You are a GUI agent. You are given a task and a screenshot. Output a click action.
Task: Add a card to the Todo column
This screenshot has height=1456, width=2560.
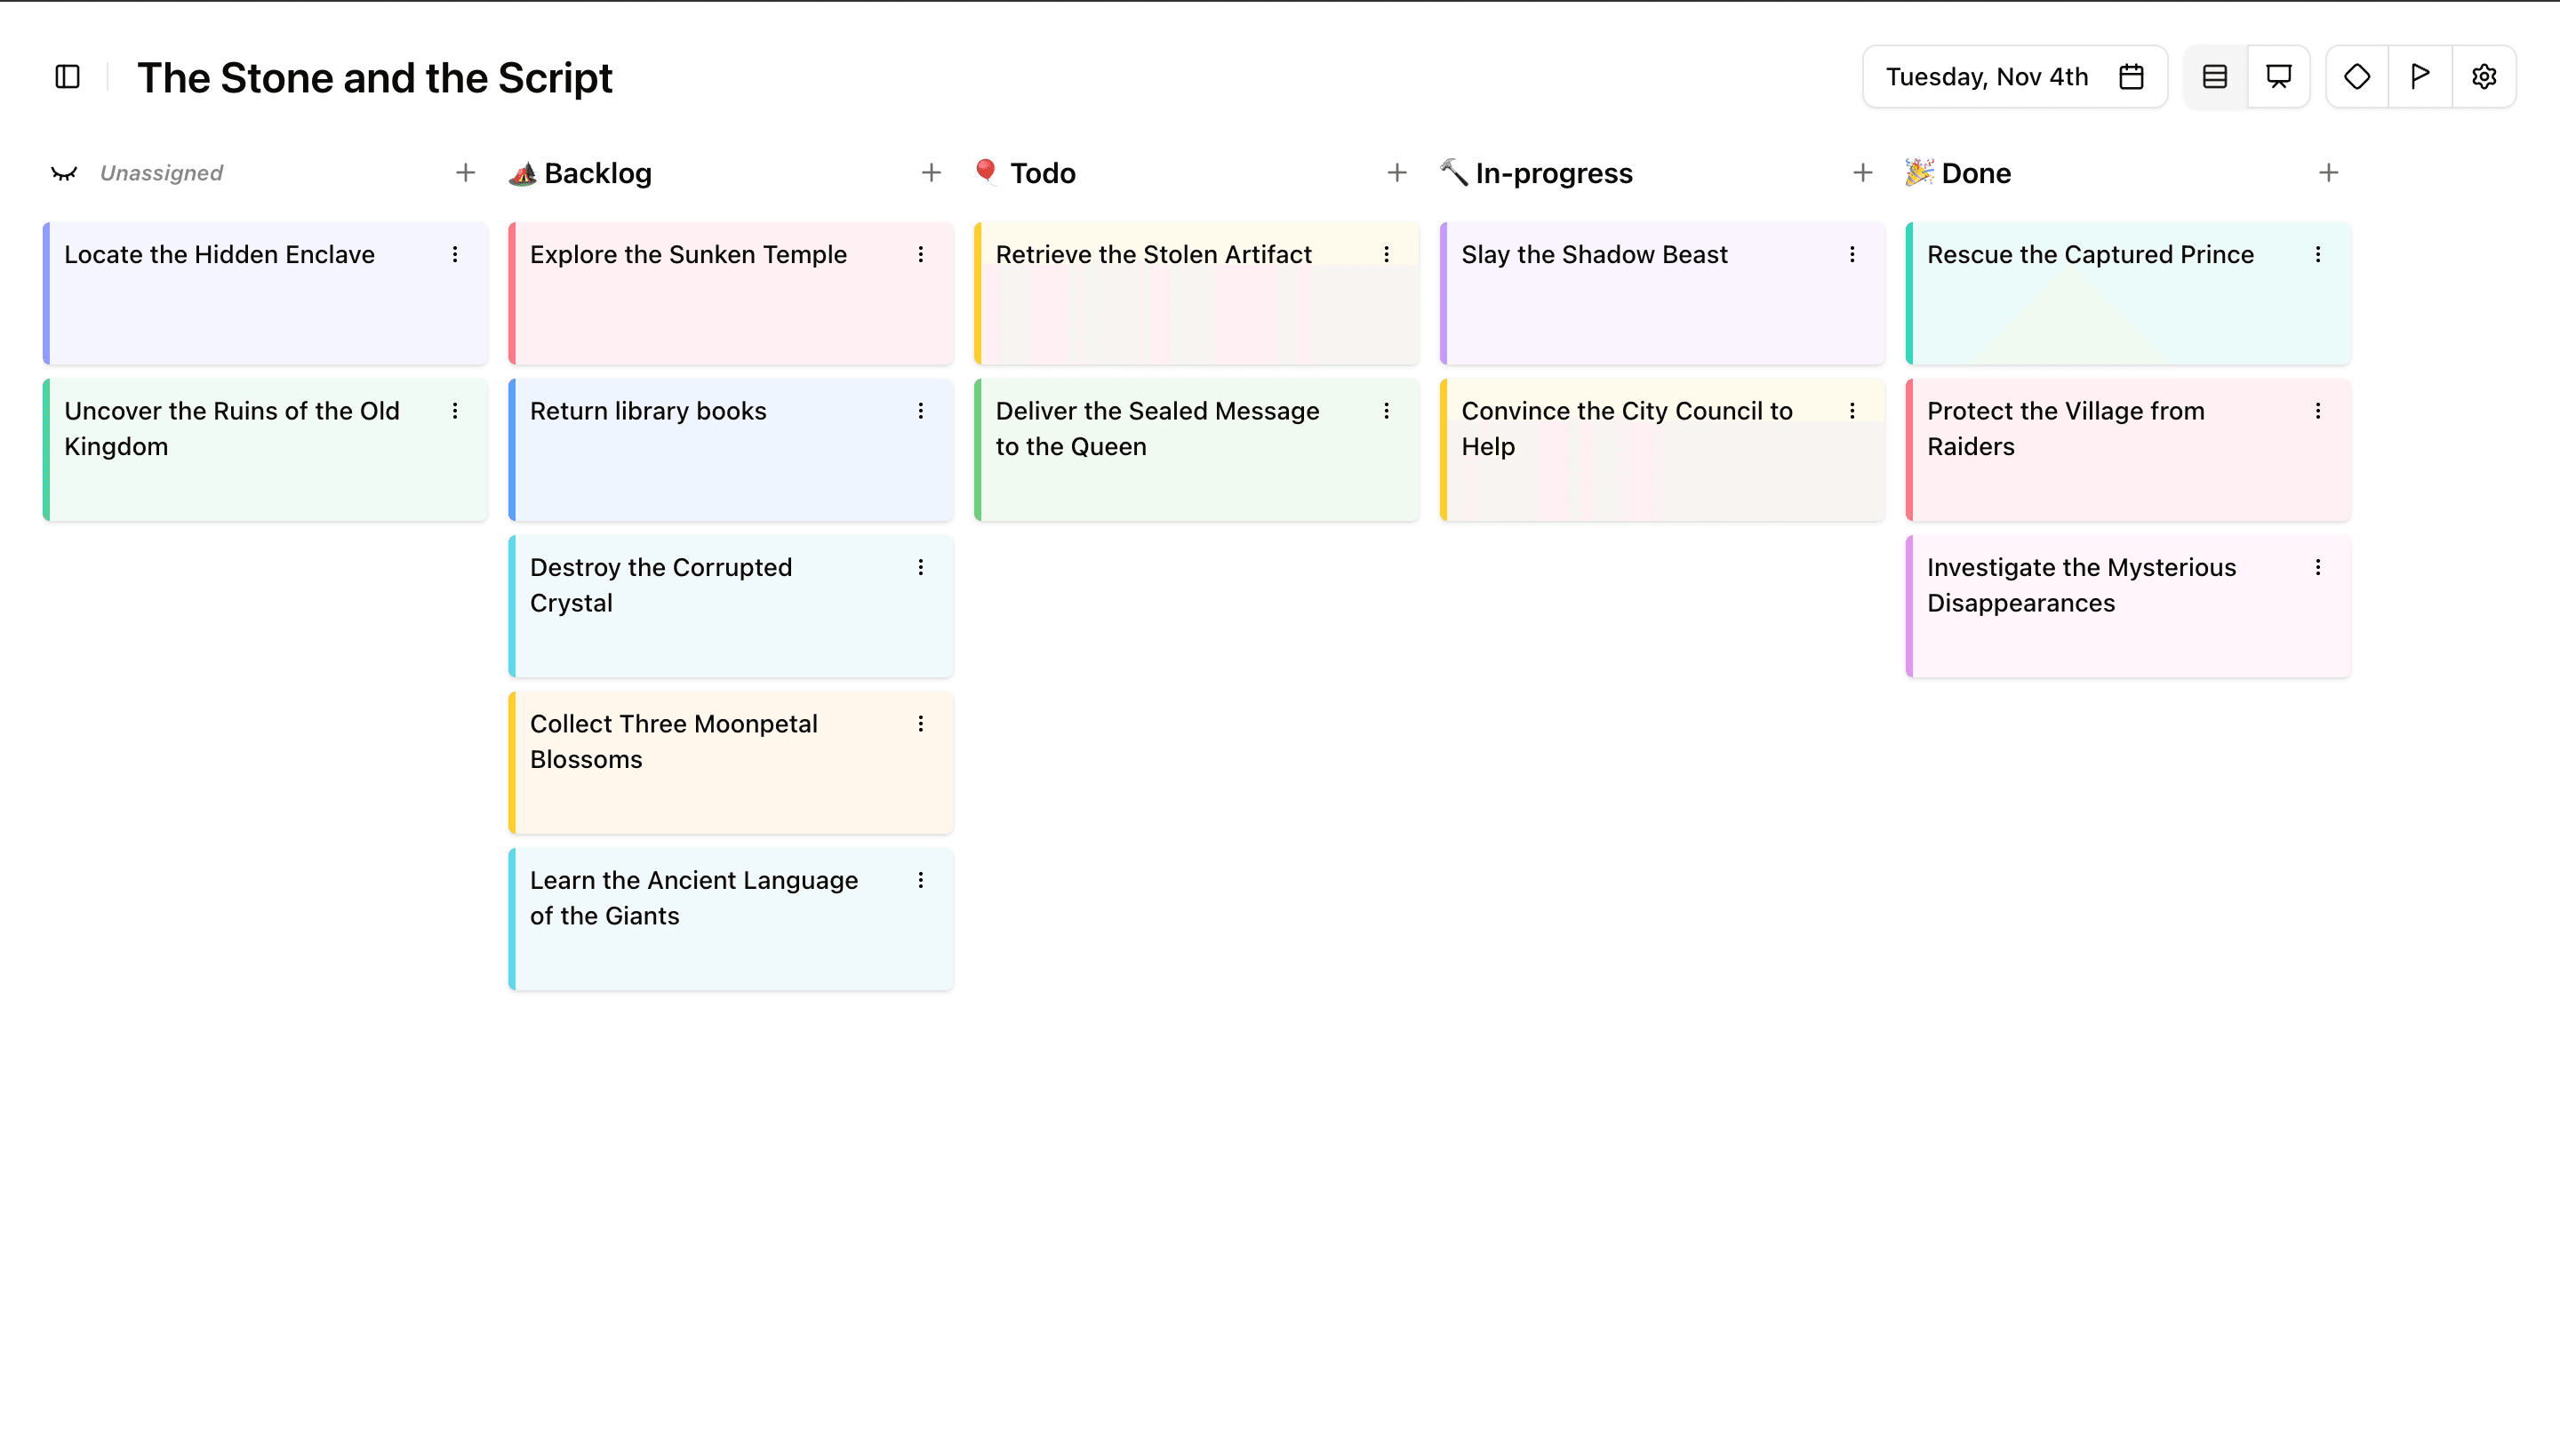pos(1397,173)
